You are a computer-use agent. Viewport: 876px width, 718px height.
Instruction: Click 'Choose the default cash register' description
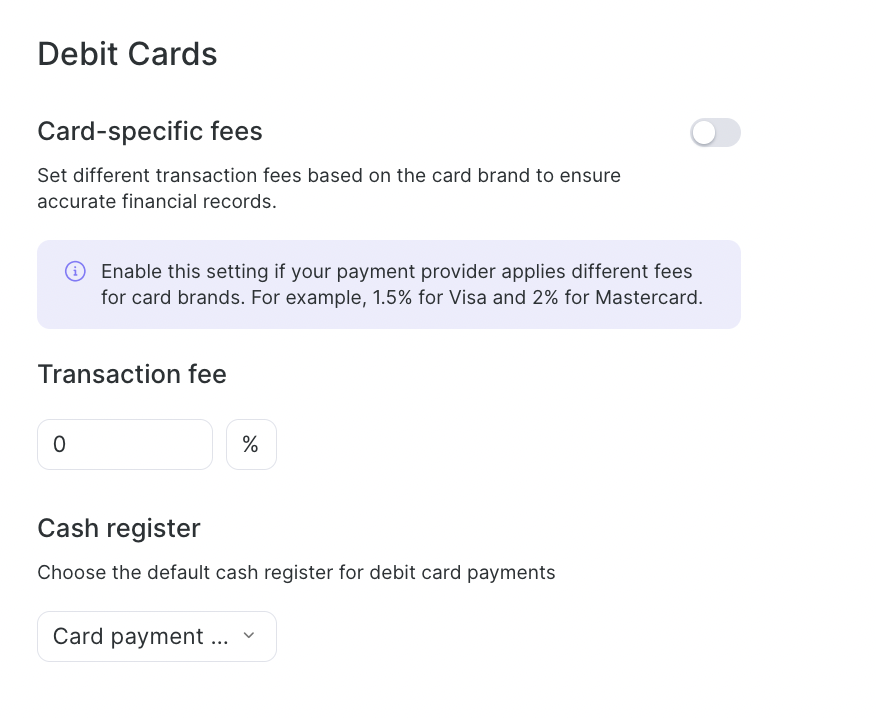pos(296,573)
